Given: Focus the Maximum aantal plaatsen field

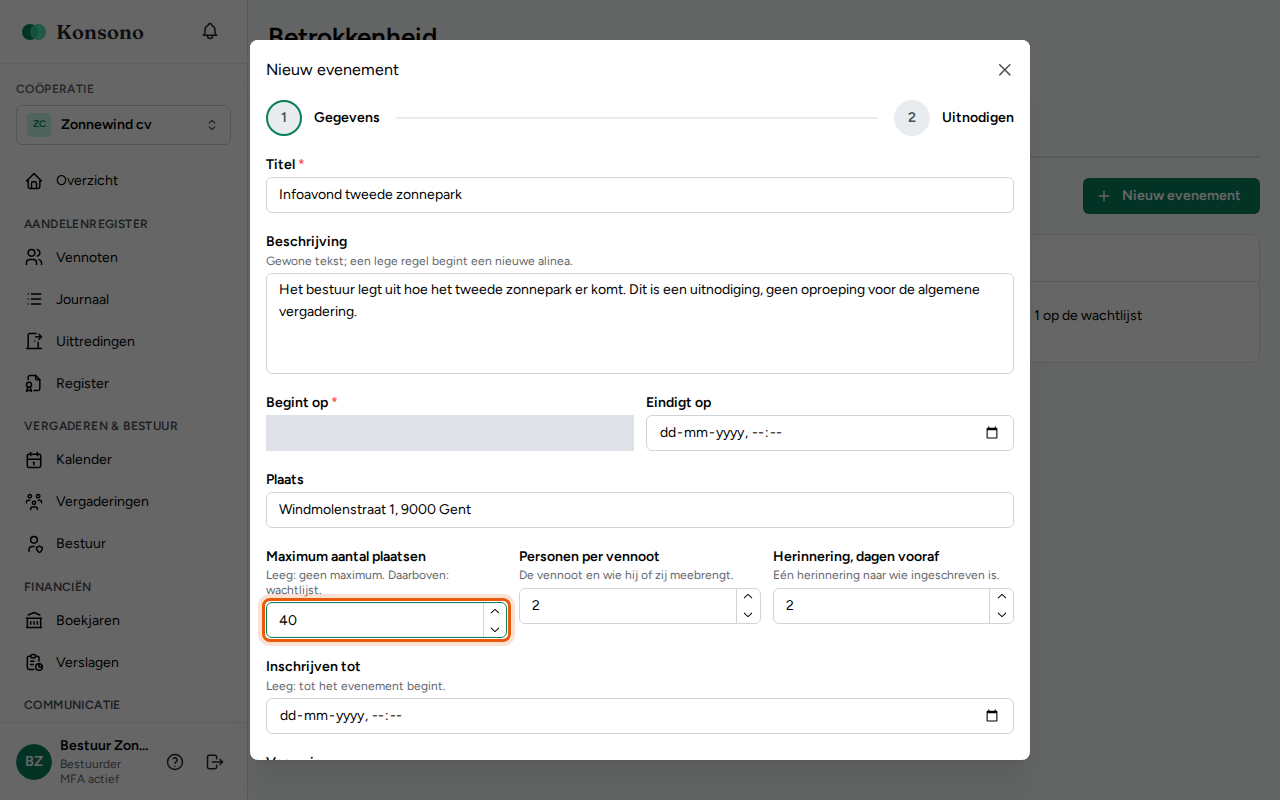Looking at the screenshot, I should tap(387, 620).
